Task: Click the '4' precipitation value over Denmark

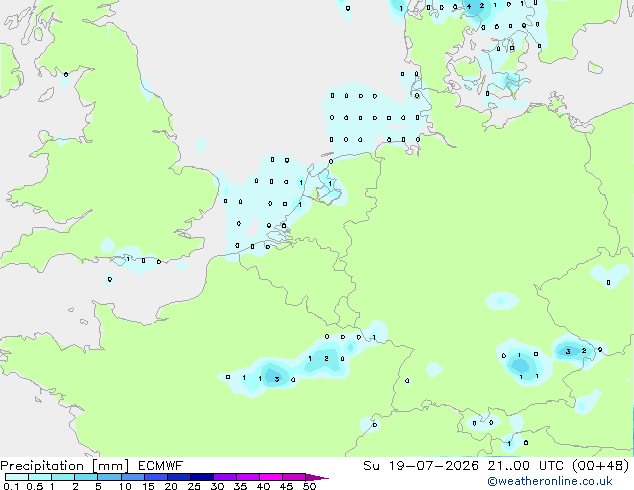Action: (x=469, y=6)
